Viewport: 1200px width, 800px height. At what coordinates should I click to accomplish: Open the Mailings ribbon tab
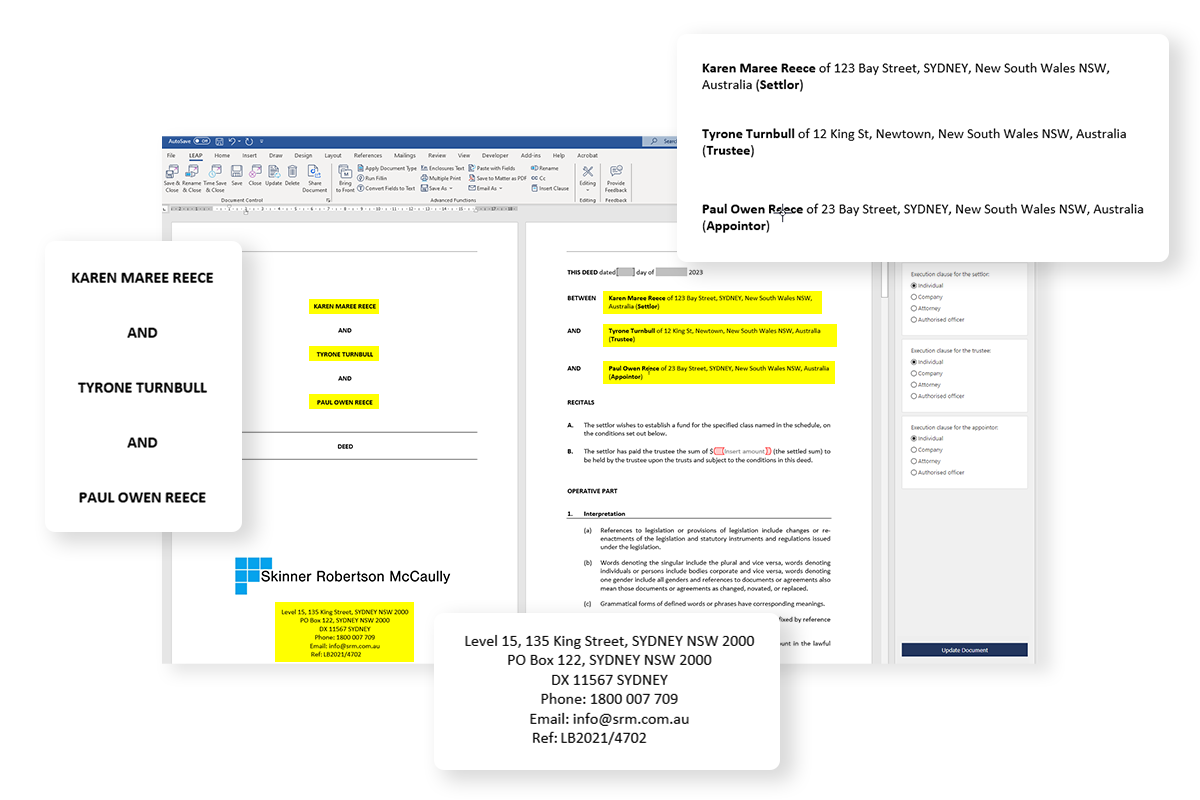click(x=405, y=156)
